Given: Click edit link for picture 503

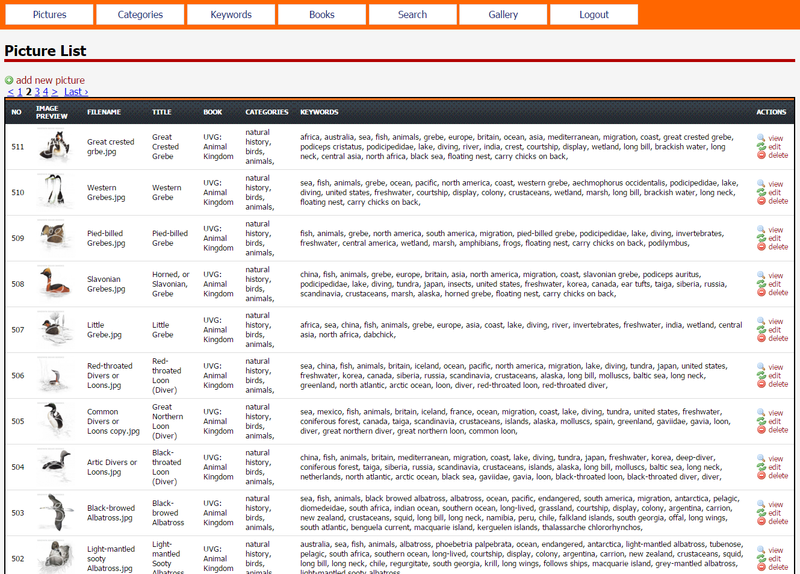Looking at the screenshot, I should pyautogui.click(x=774, y=513).
